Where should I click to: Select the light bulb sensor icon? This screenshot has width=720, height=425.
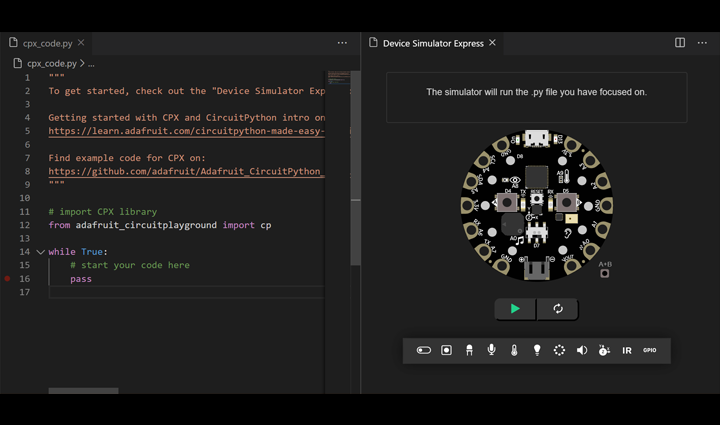pos(537,350)
